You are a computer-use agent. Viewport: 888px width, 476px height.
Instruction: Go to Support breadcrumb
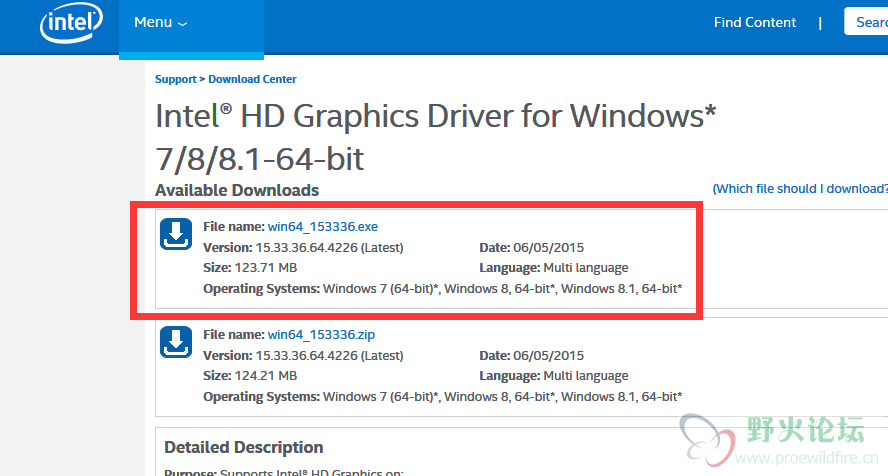[x=176, y=79]
